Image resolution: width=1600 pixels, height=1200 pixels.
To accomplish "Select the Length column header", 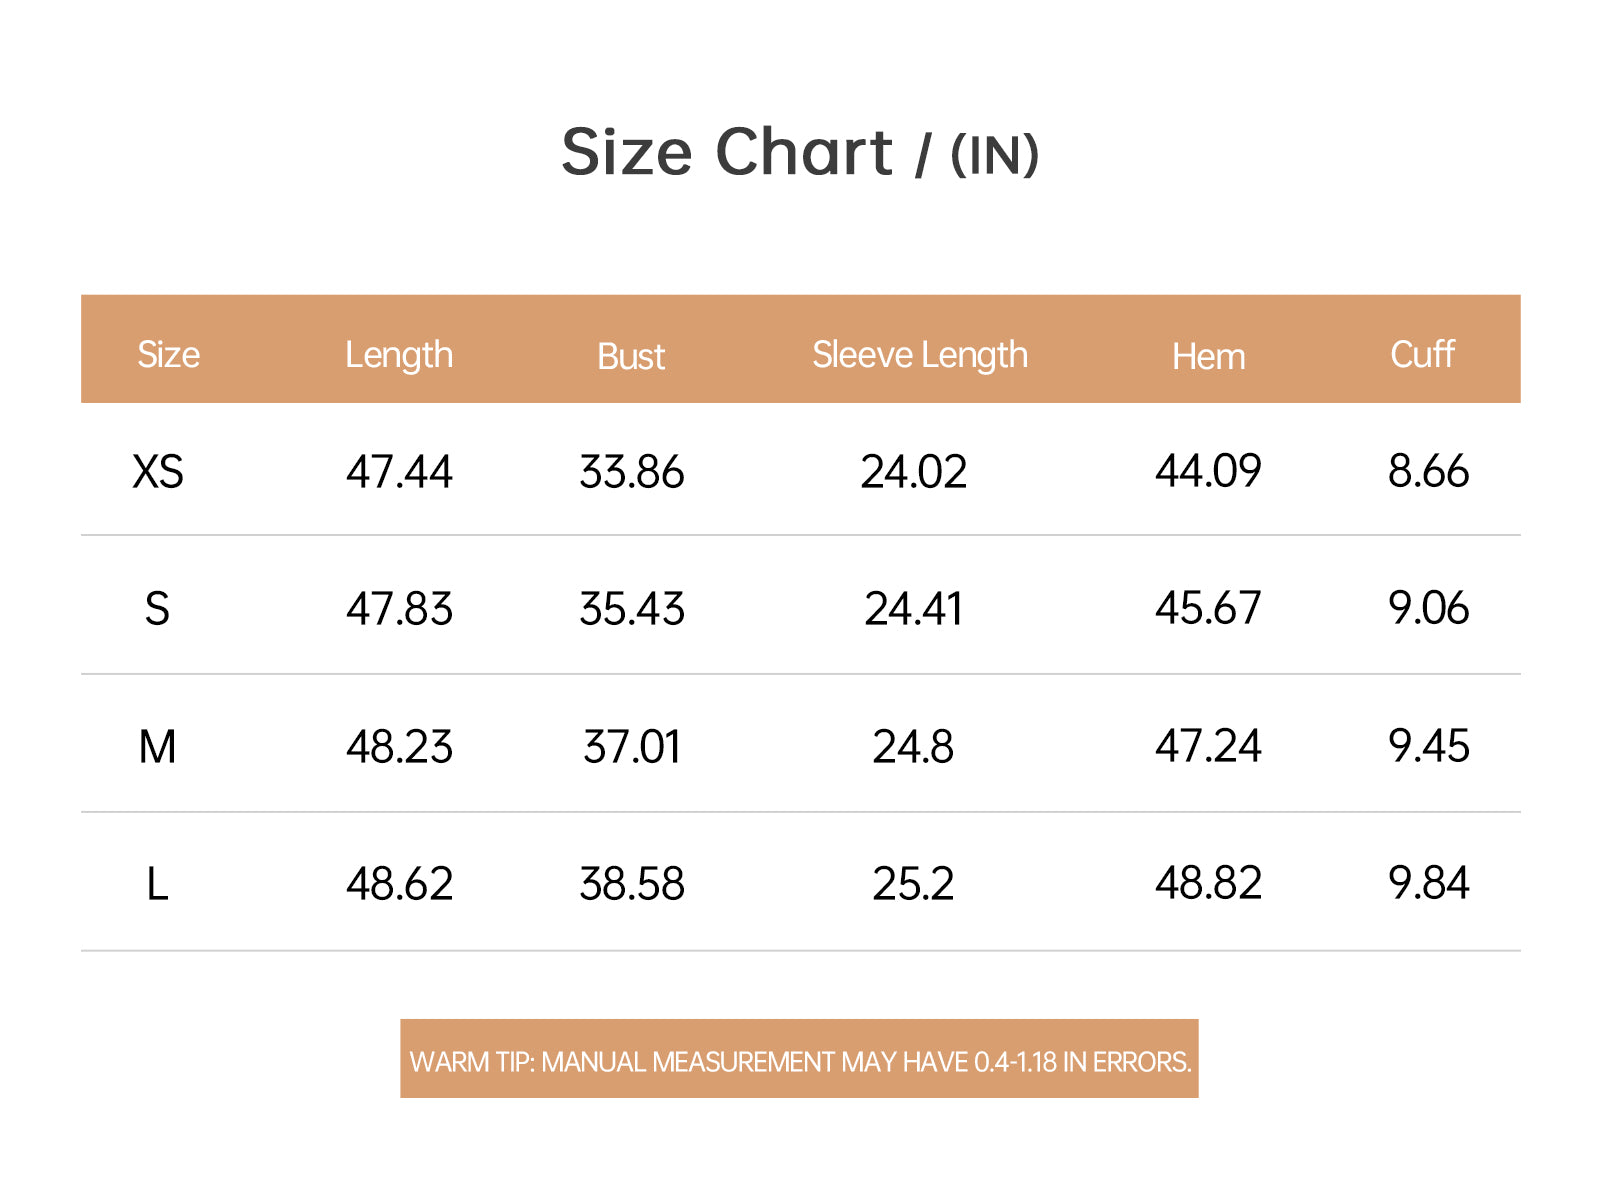I will click(399, 356).
